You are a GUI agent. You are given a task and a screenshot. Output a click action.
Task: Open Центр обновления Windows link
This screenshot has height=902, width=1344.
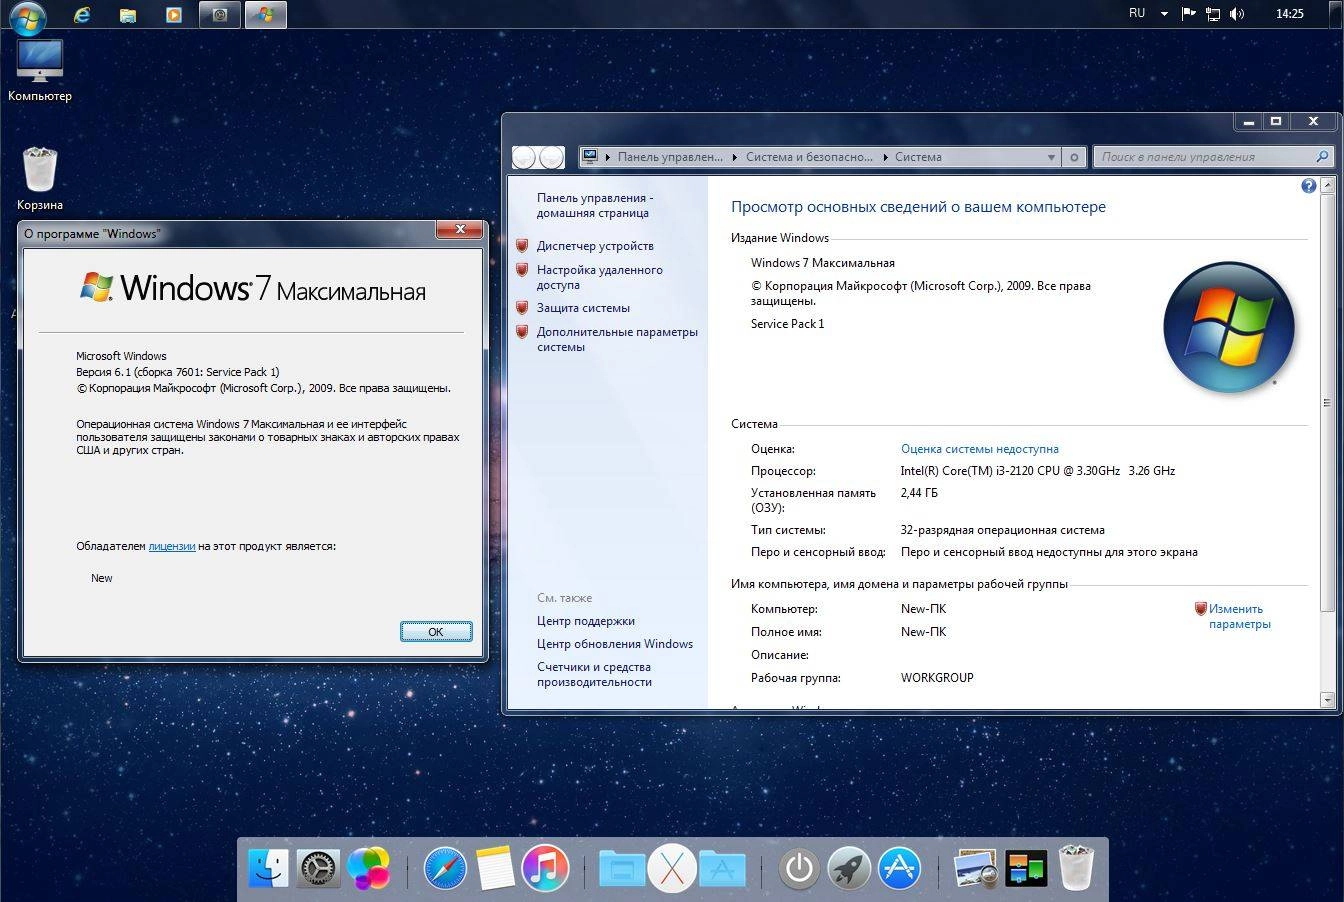pyautogui.click(x=614, y=644)
